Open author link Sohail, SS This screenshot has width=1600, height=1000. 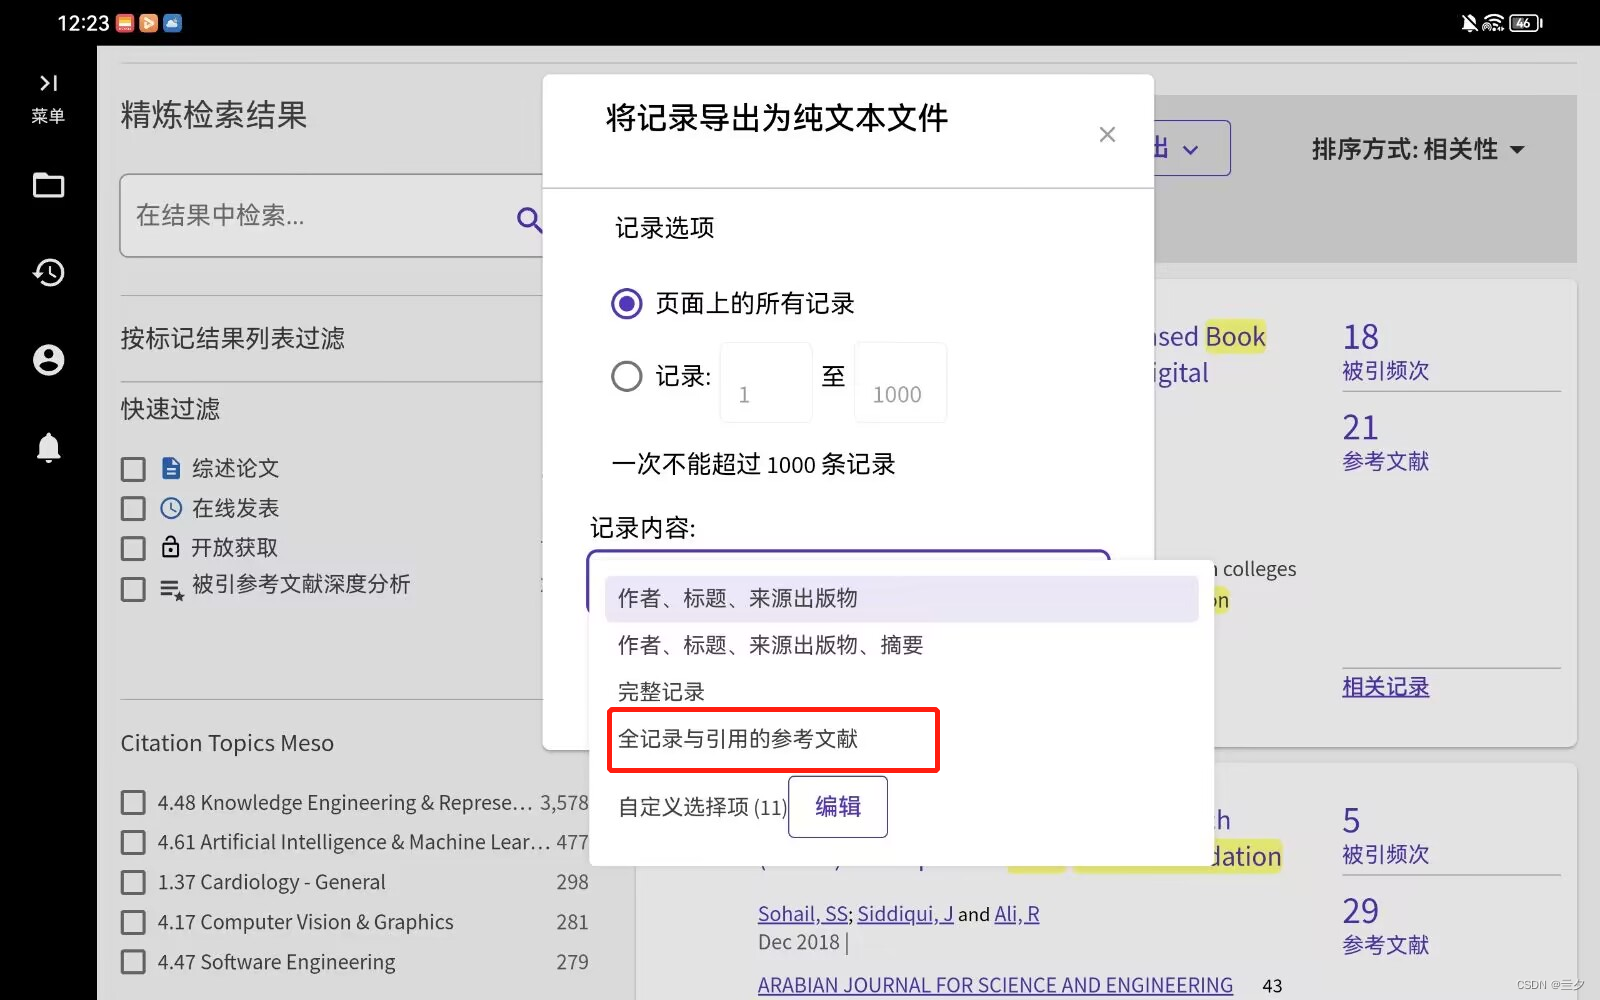[x=803, y=914]
